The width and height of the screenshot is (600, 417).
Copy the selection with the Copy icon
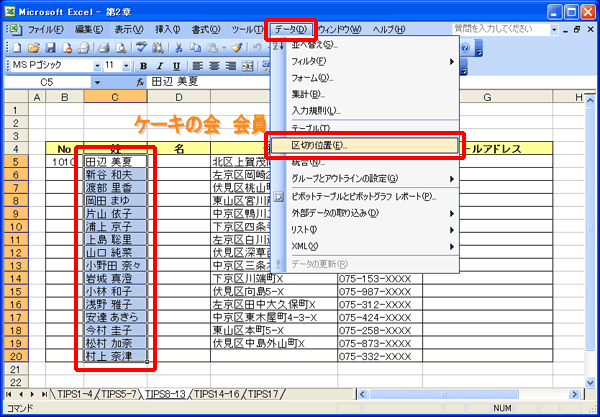[195, 48]
